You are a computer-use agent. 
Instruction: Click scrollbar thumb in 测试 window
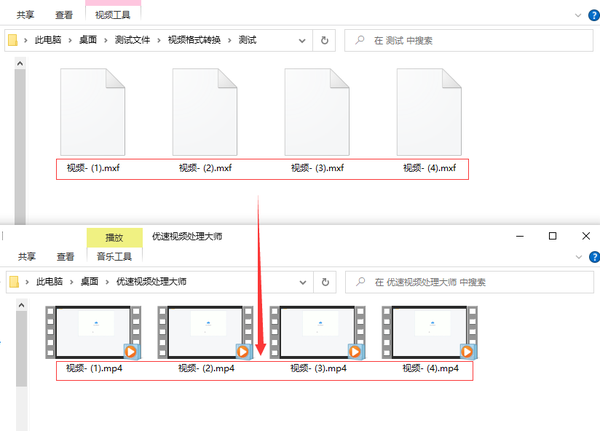click(20, 147)
